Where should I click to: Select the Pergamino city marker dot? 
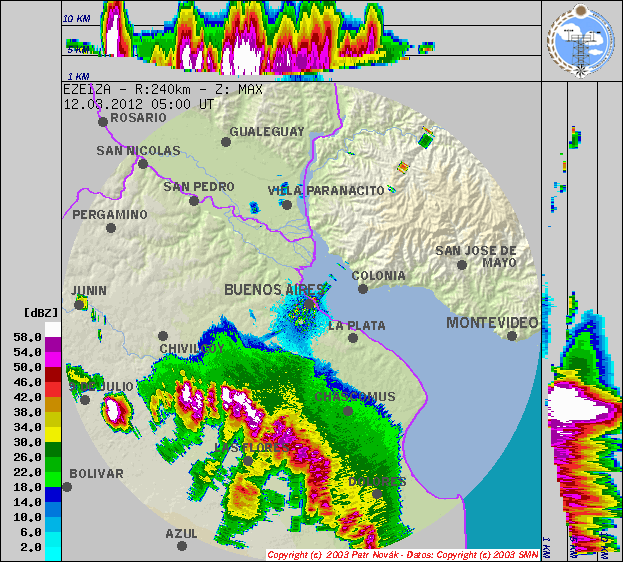point(111,228)
